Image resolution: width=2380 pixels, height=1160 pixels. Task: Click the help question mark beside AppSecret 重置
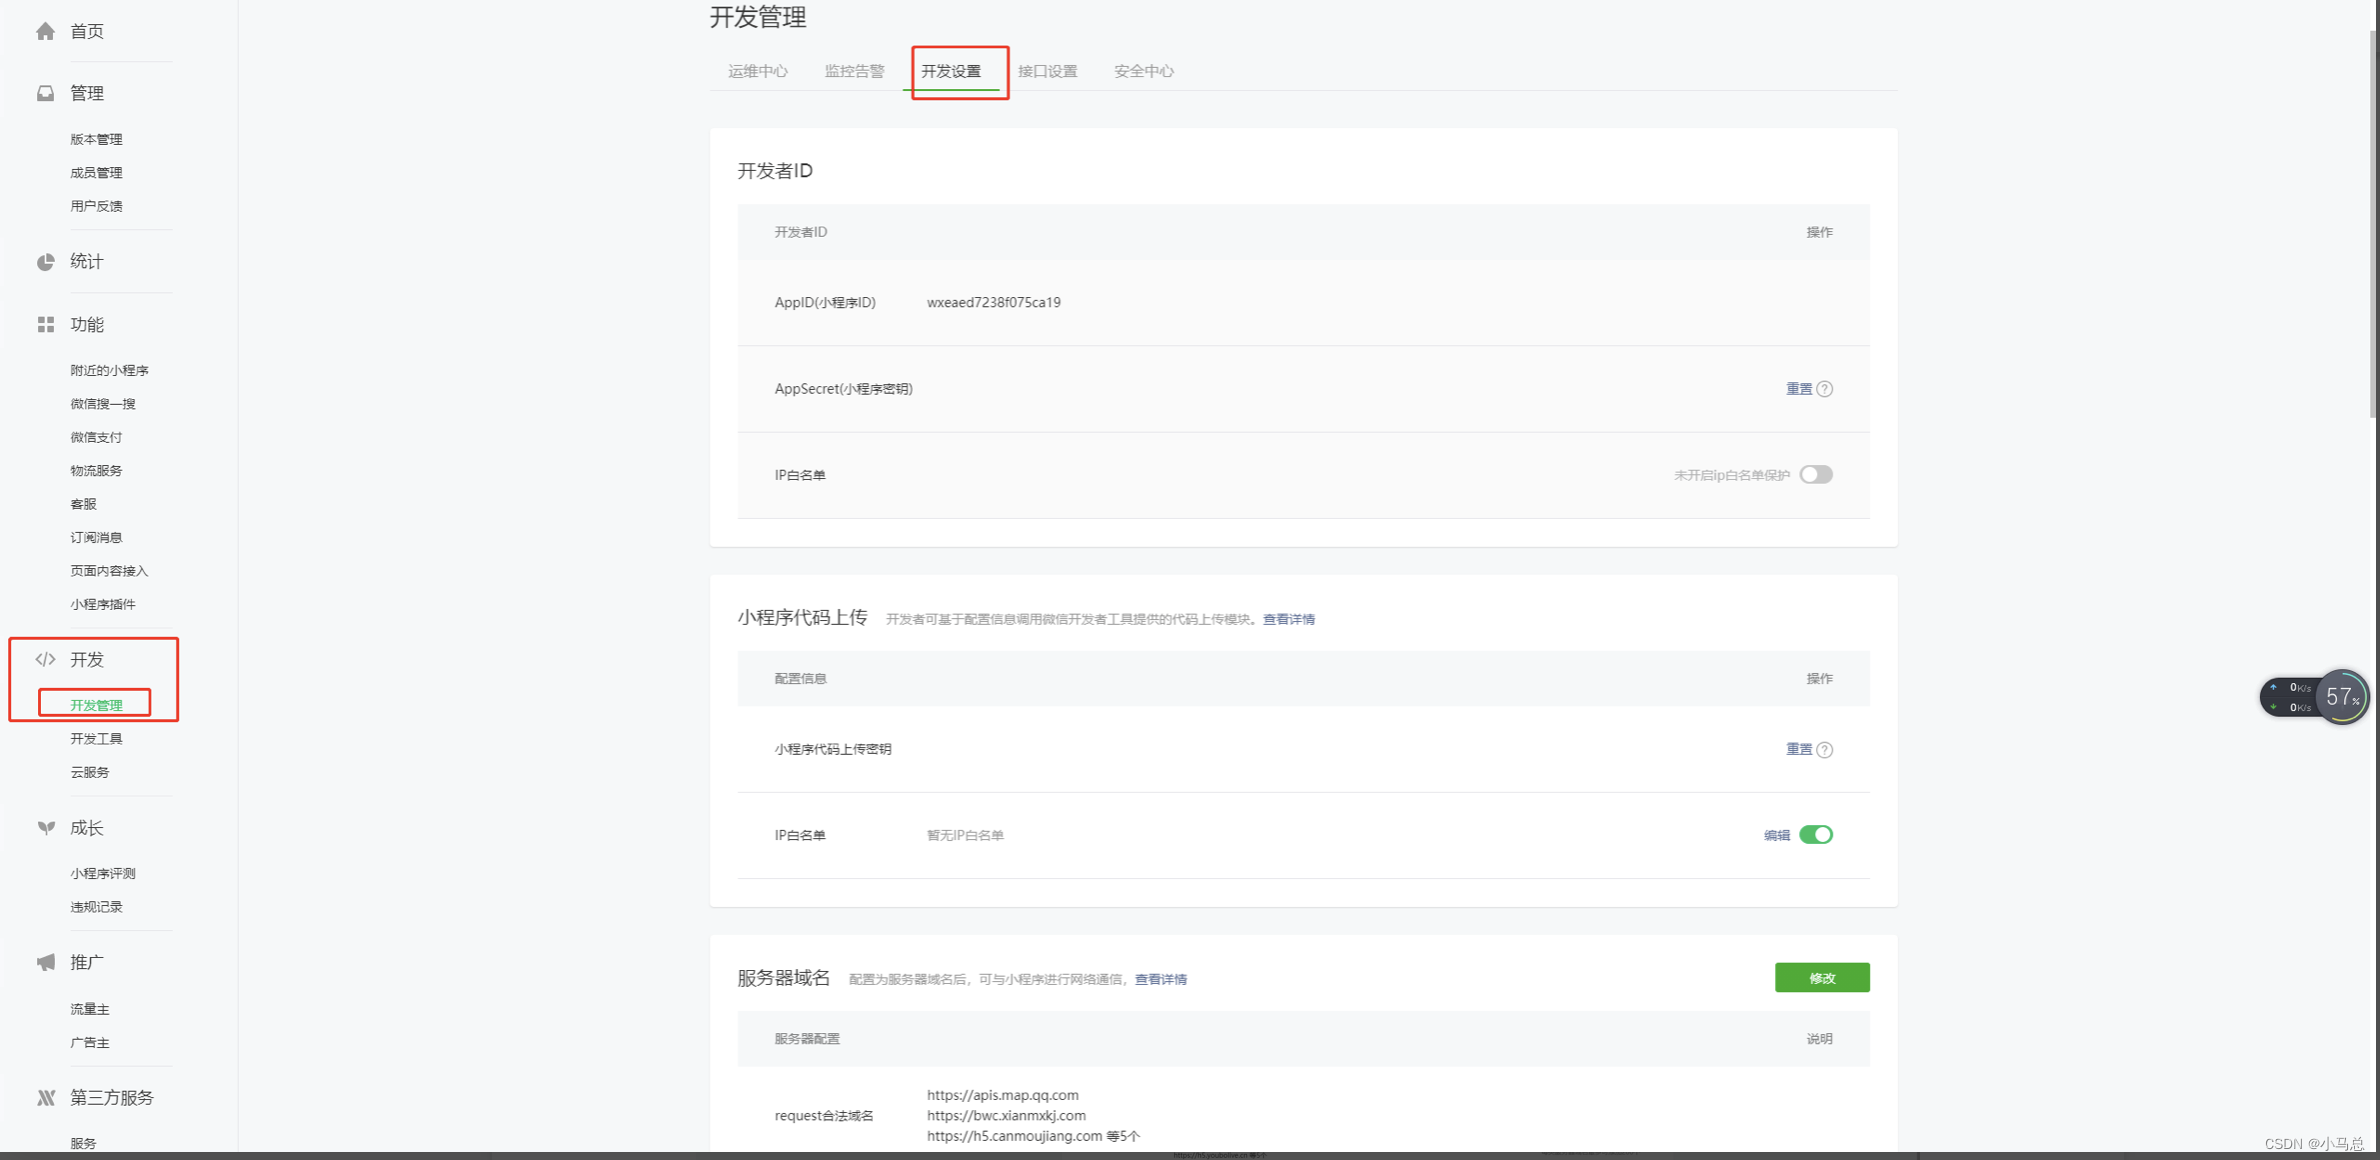click(1825, 389)
